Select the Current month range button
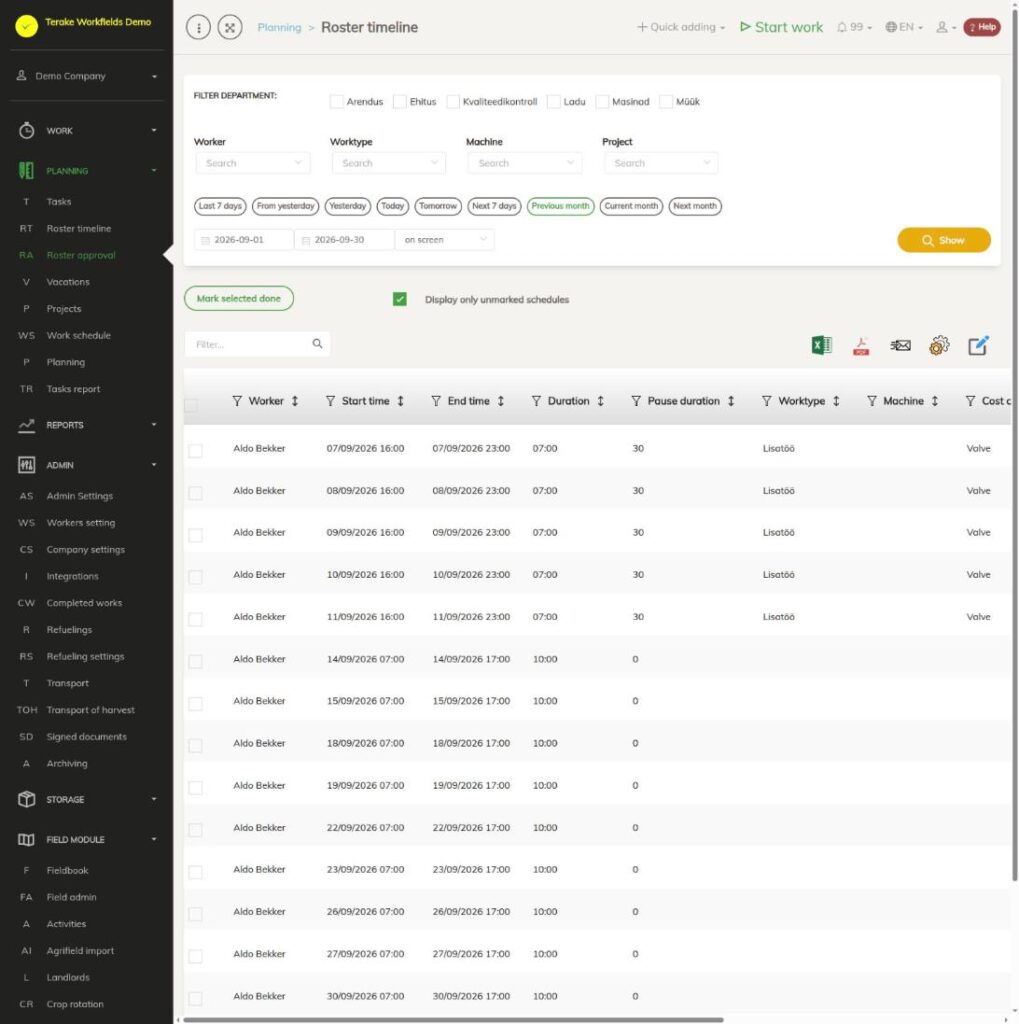Screen dimensions: 1019x1024 631,206
